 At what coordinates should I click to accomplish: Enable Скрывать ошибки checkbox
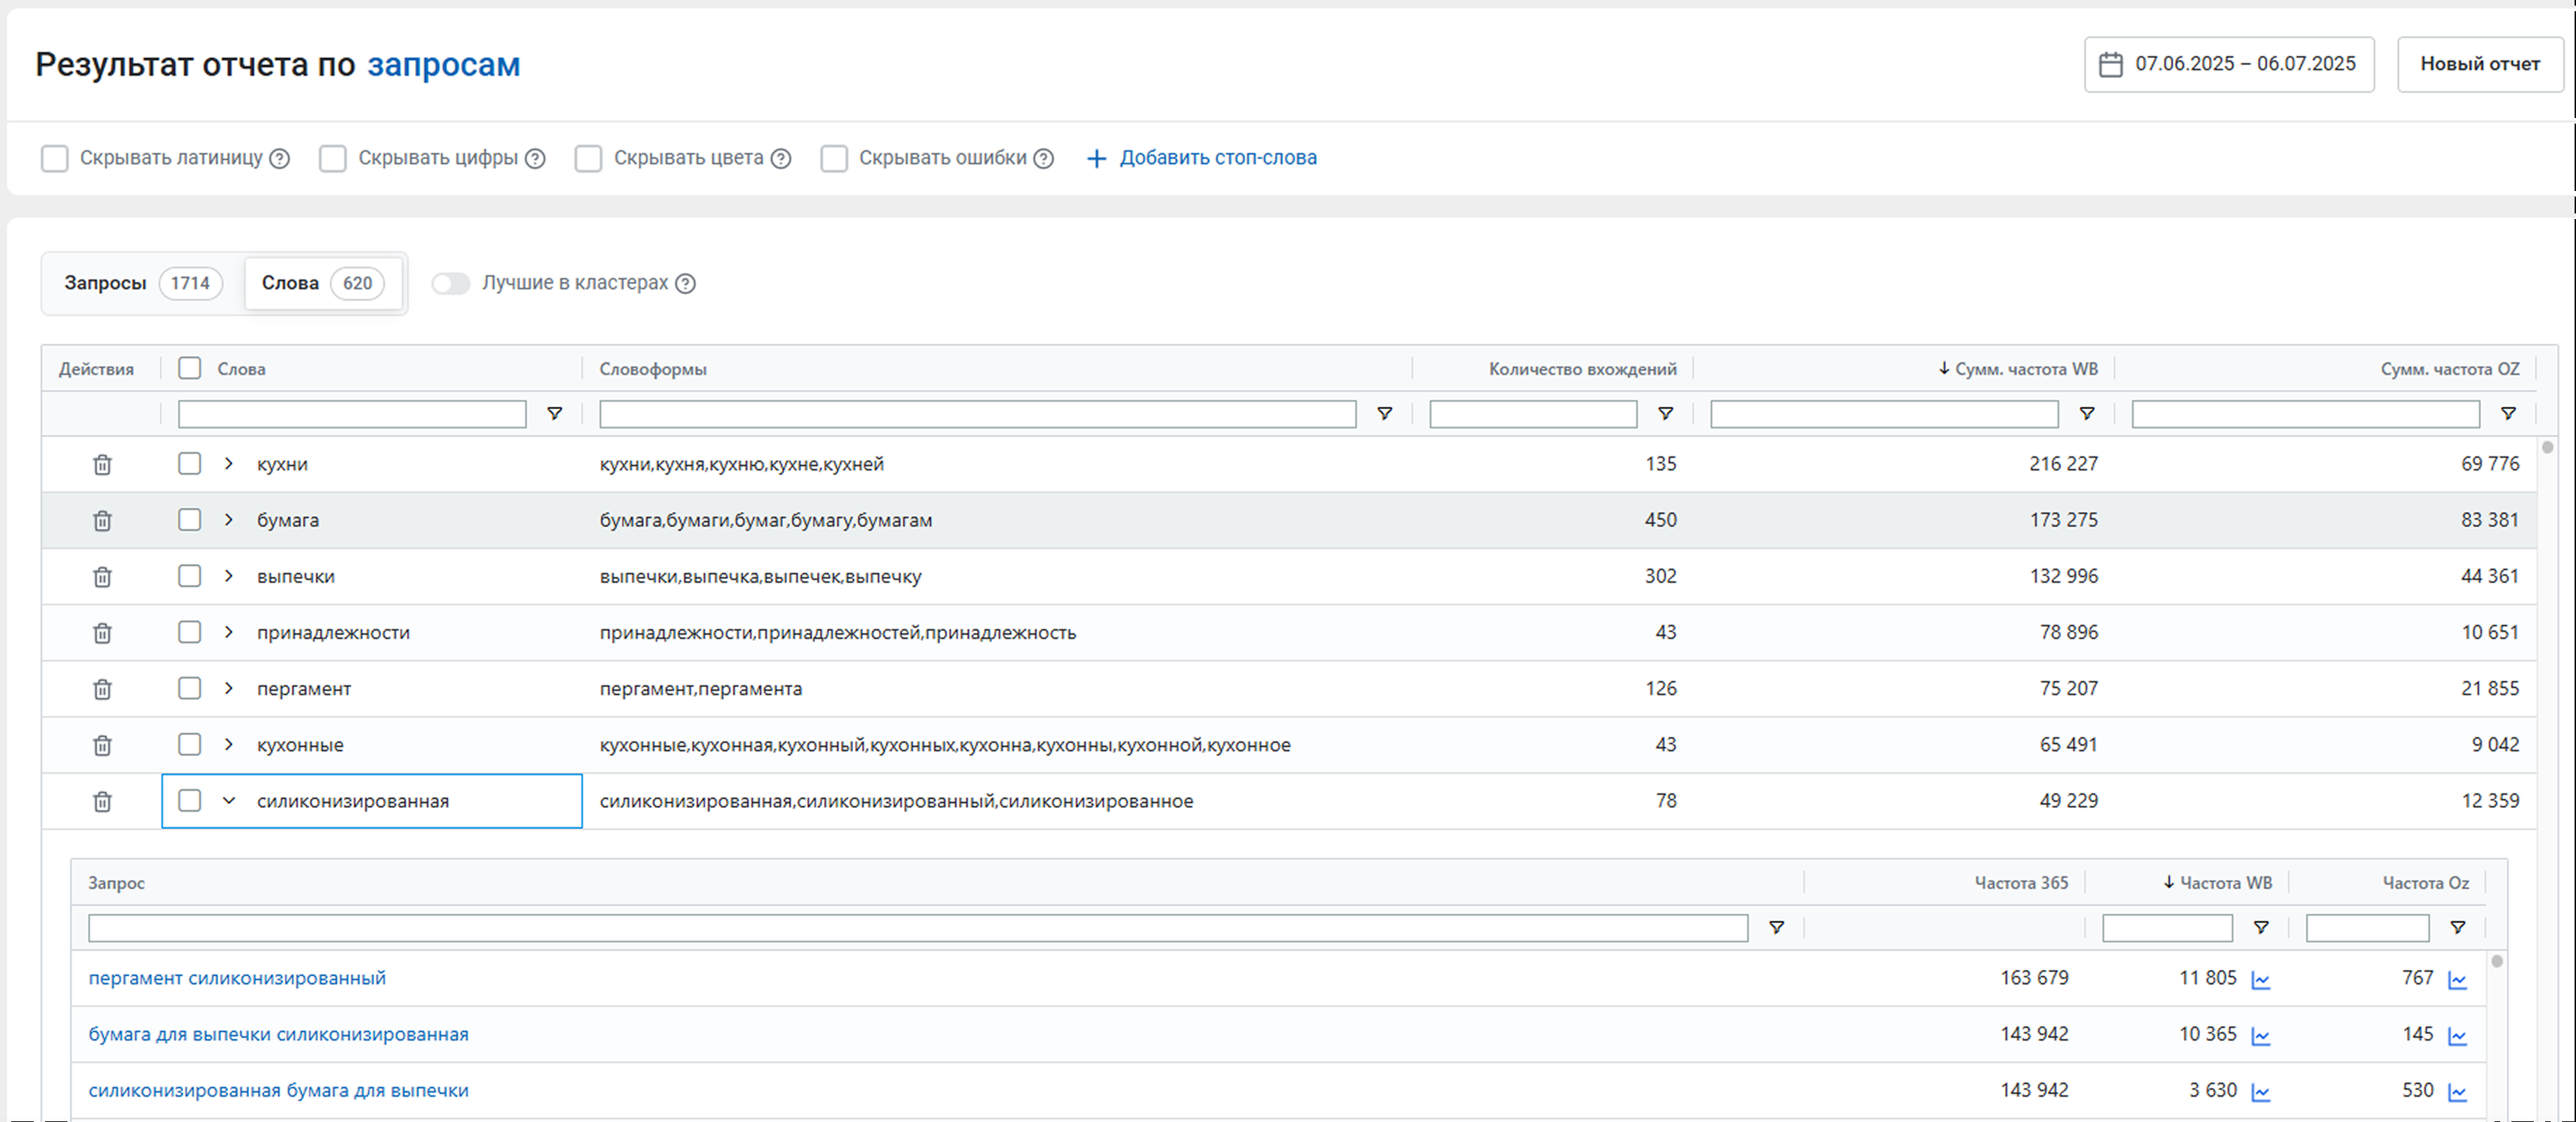point(834,159)
